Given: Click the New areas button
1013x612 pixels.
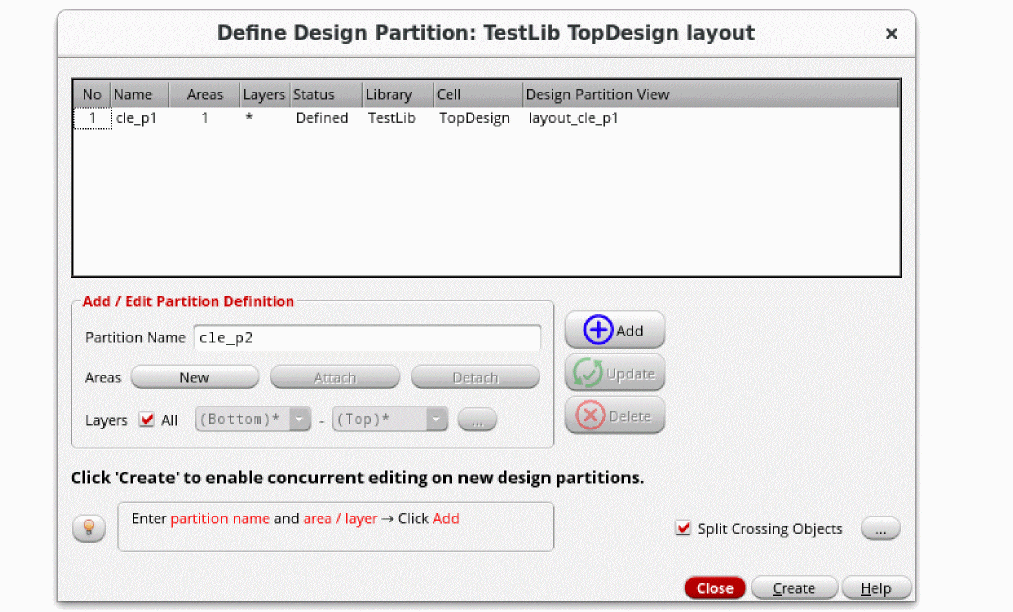Looking at the screenshot, I should pos(195,377).
